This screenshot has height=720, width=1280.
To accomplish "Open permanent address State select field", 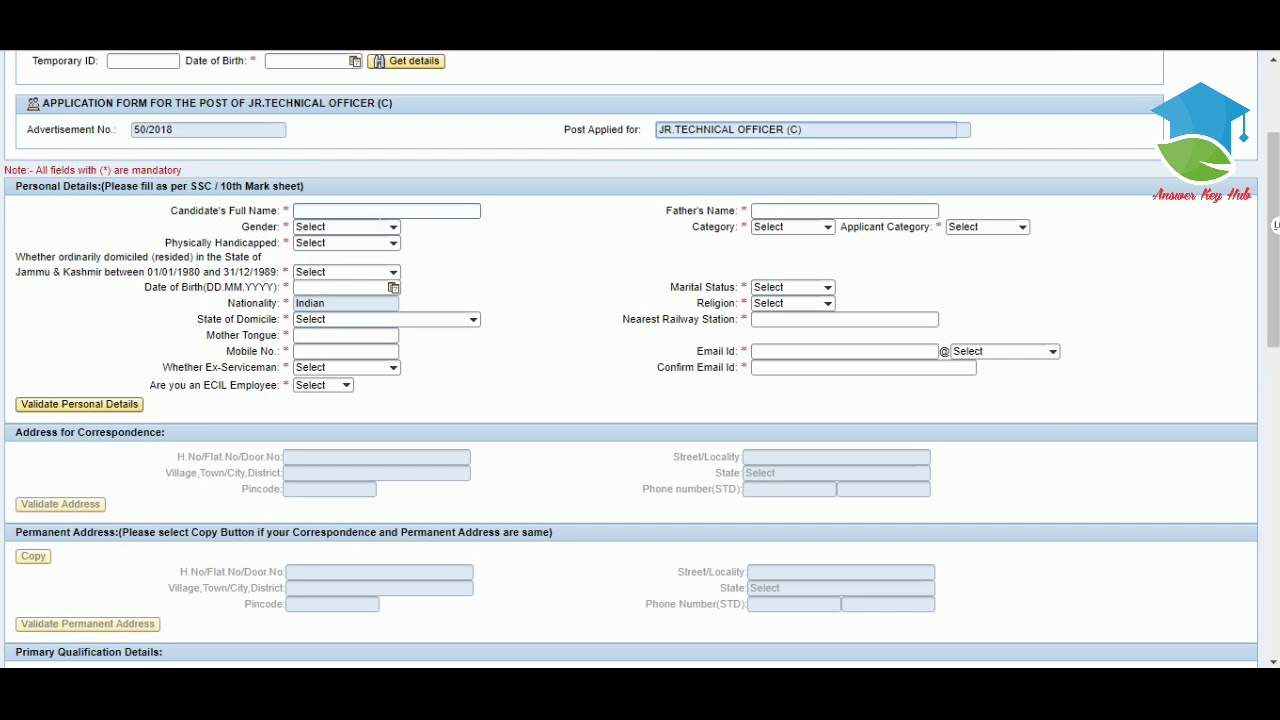I will click(x=841, y=589).
